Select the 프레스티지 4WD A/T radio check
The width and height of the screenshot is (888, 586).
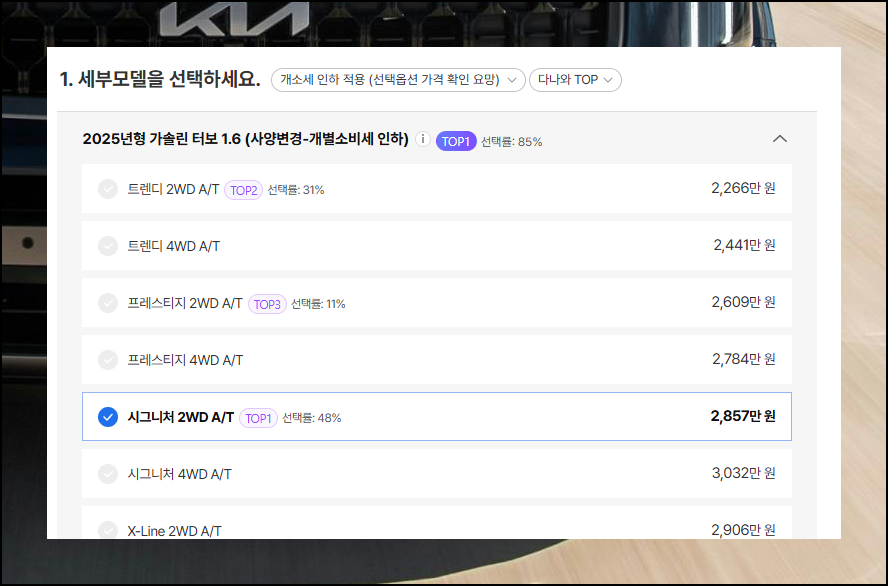(x=108, y=360)
